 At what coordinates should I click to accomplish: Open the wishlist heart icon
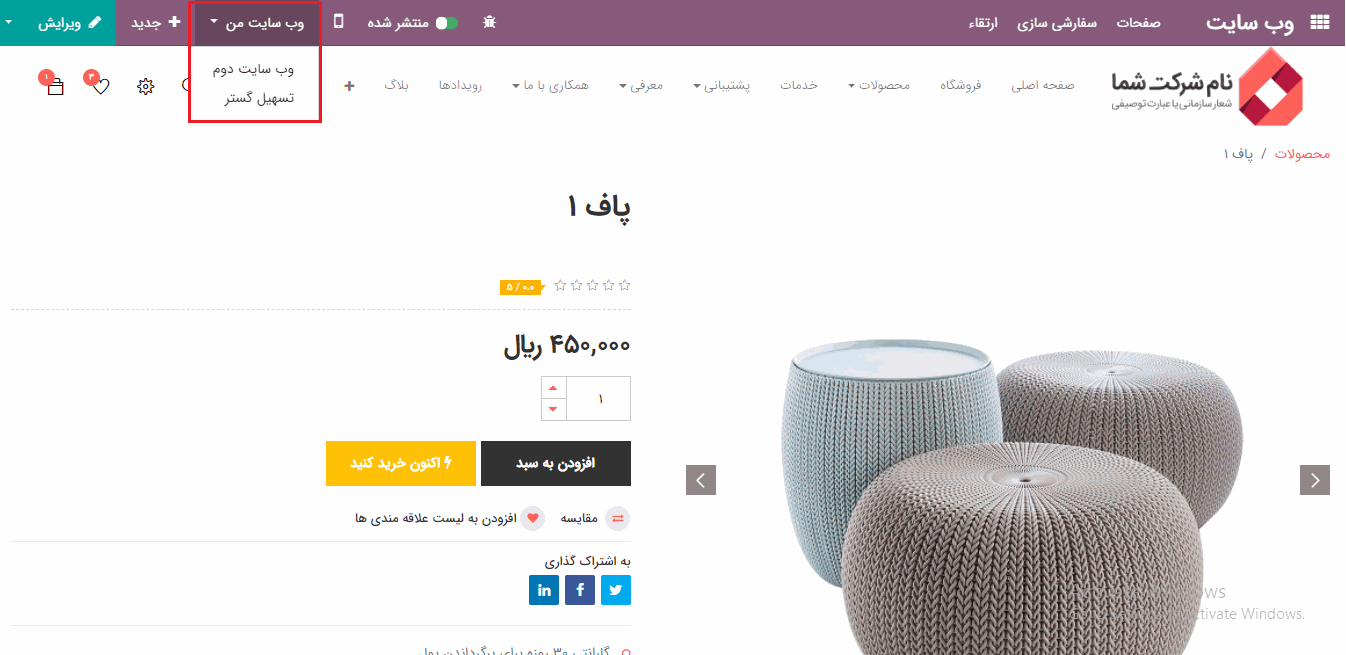(100, 86)
